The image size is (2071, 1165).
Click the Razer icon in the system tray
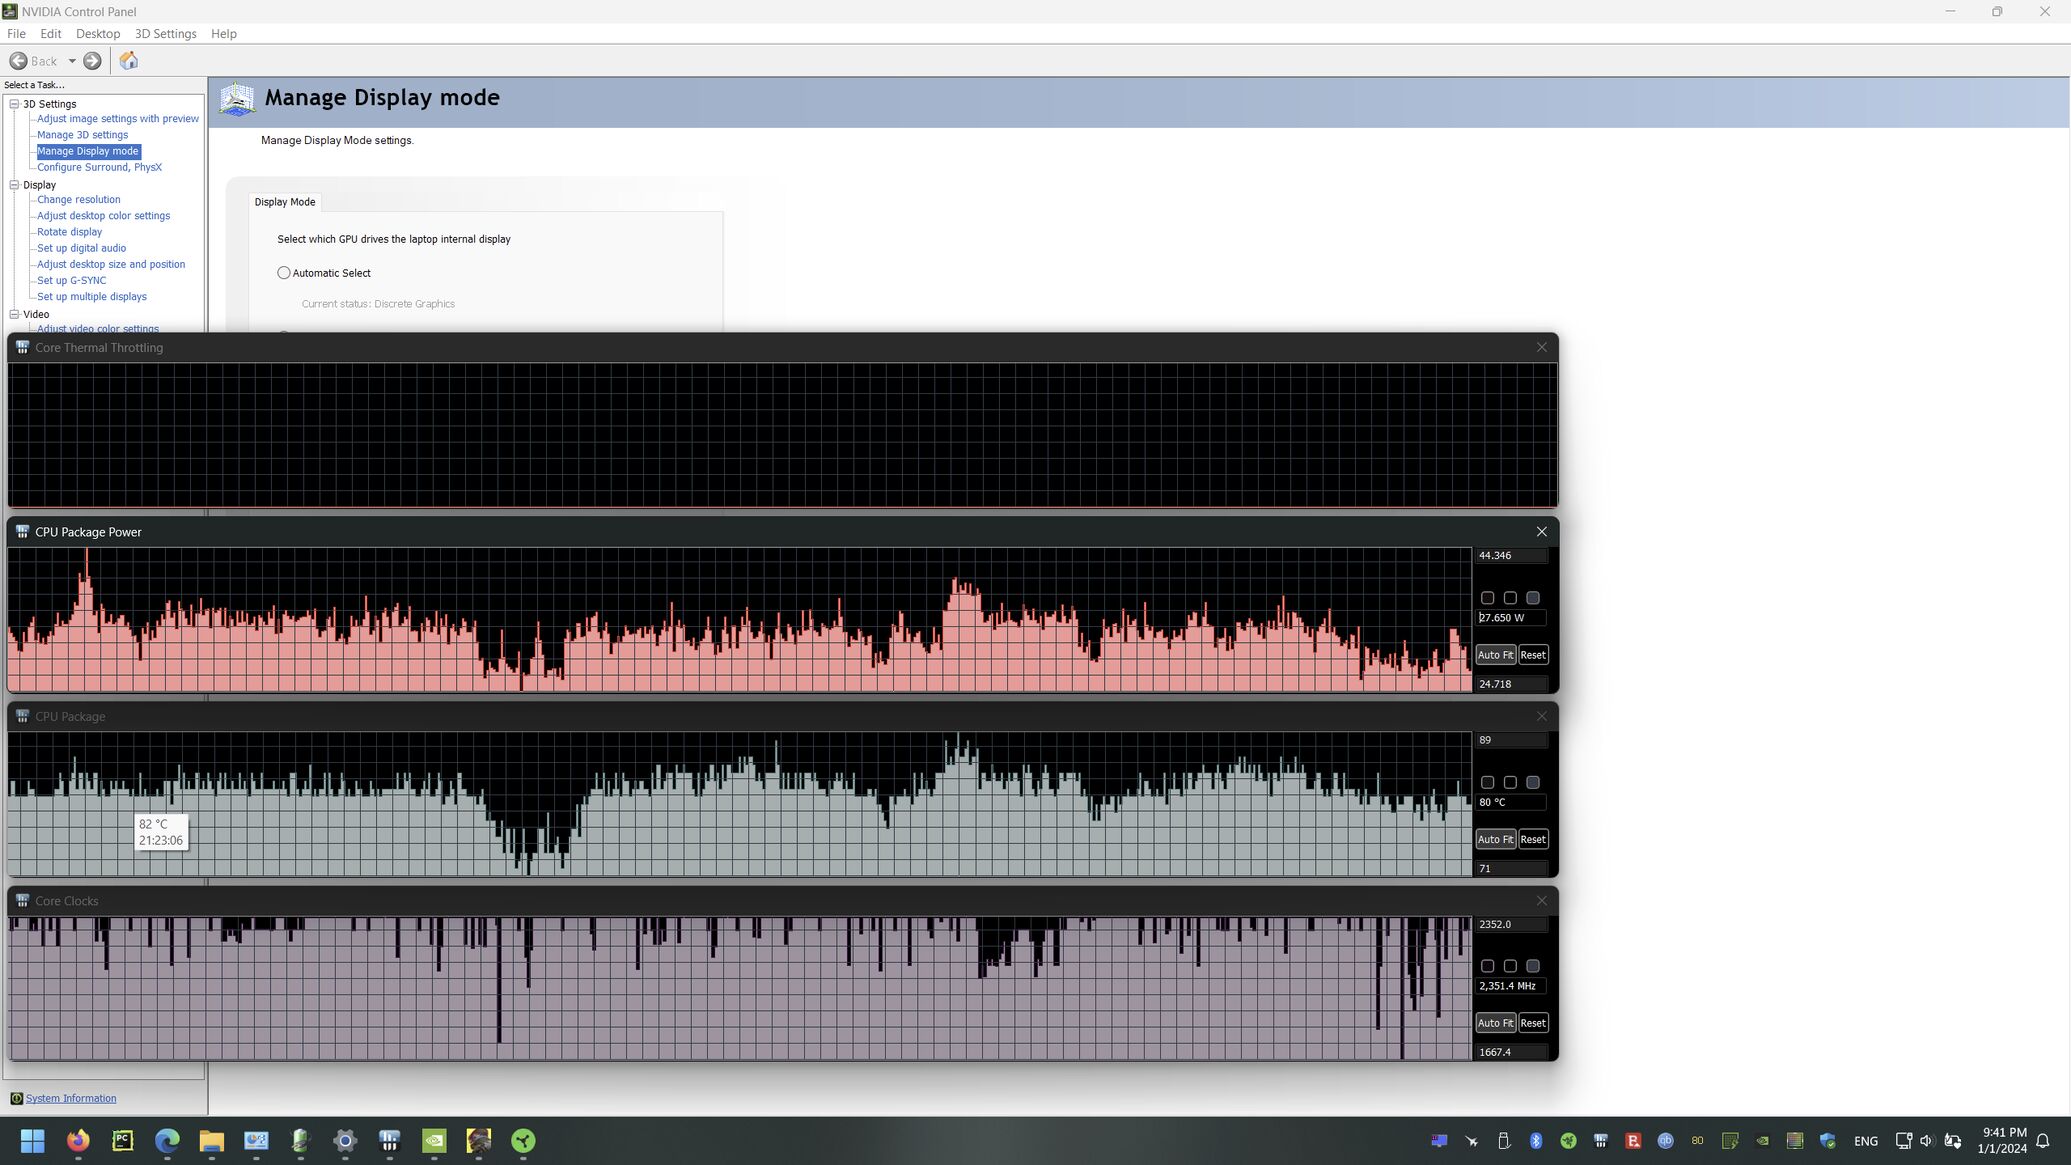(x=1568, y=1140)
